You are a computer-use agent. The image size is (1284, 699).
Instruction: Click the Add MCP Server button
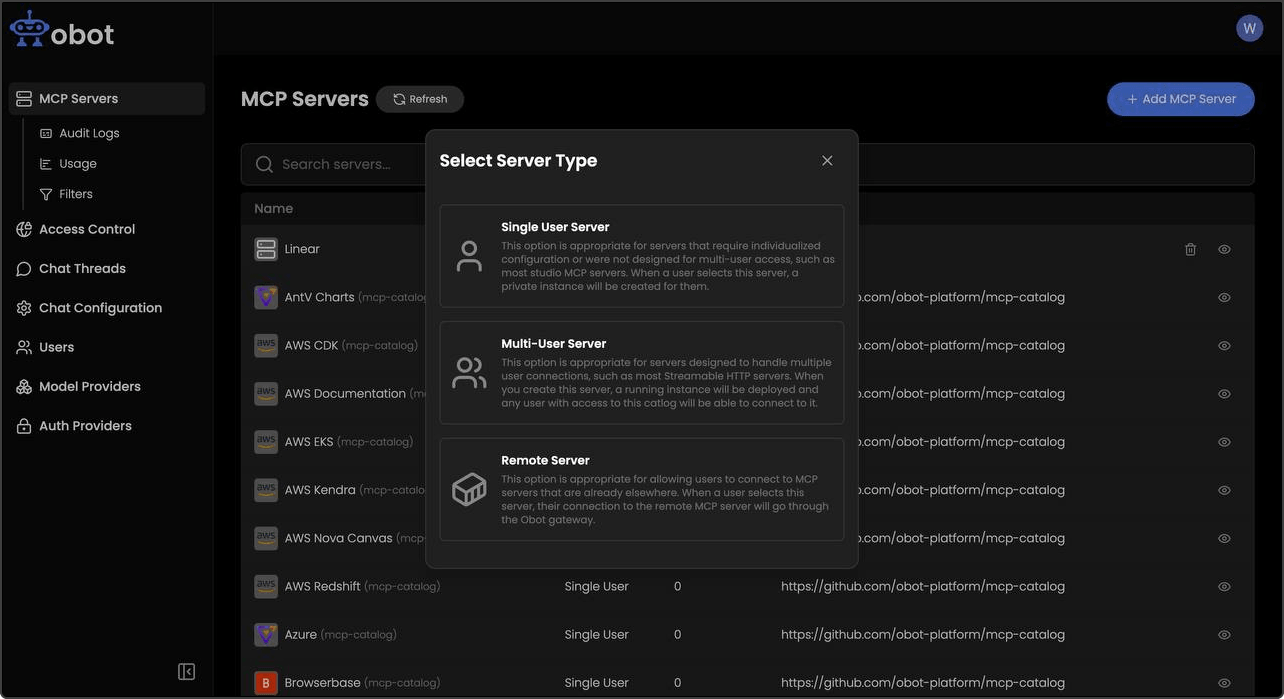pyautogui.click(x=1180, y=99)
